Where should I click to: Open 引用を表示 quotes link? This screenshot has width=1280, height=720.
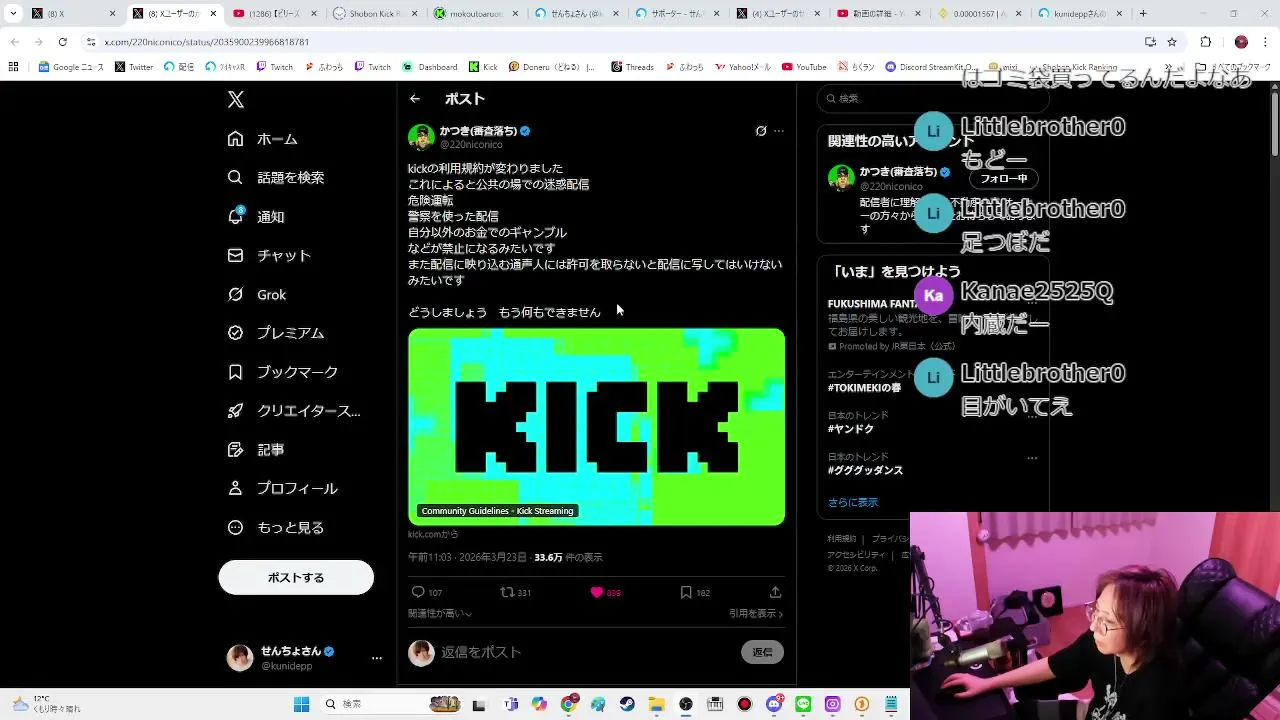pyautogui.click(x=756, y=614)
